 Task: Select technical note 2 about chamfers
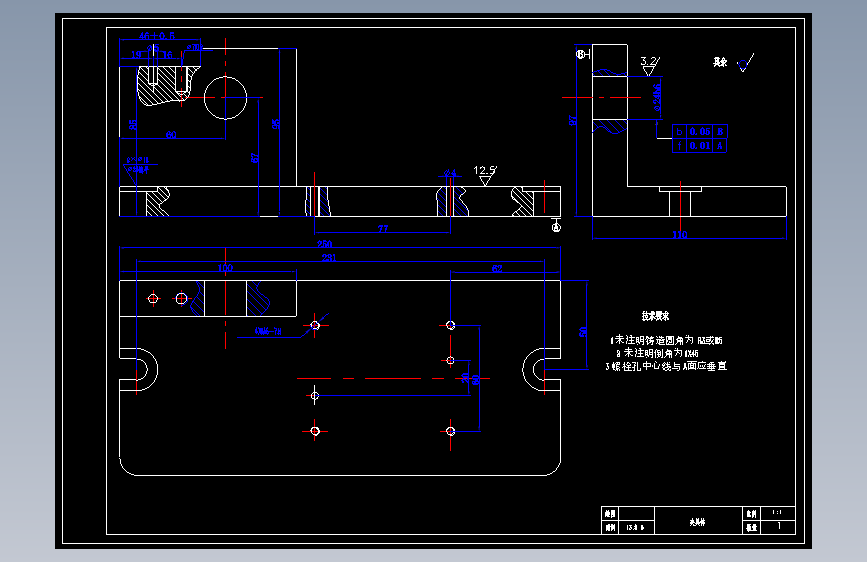(x=657, y=353)
